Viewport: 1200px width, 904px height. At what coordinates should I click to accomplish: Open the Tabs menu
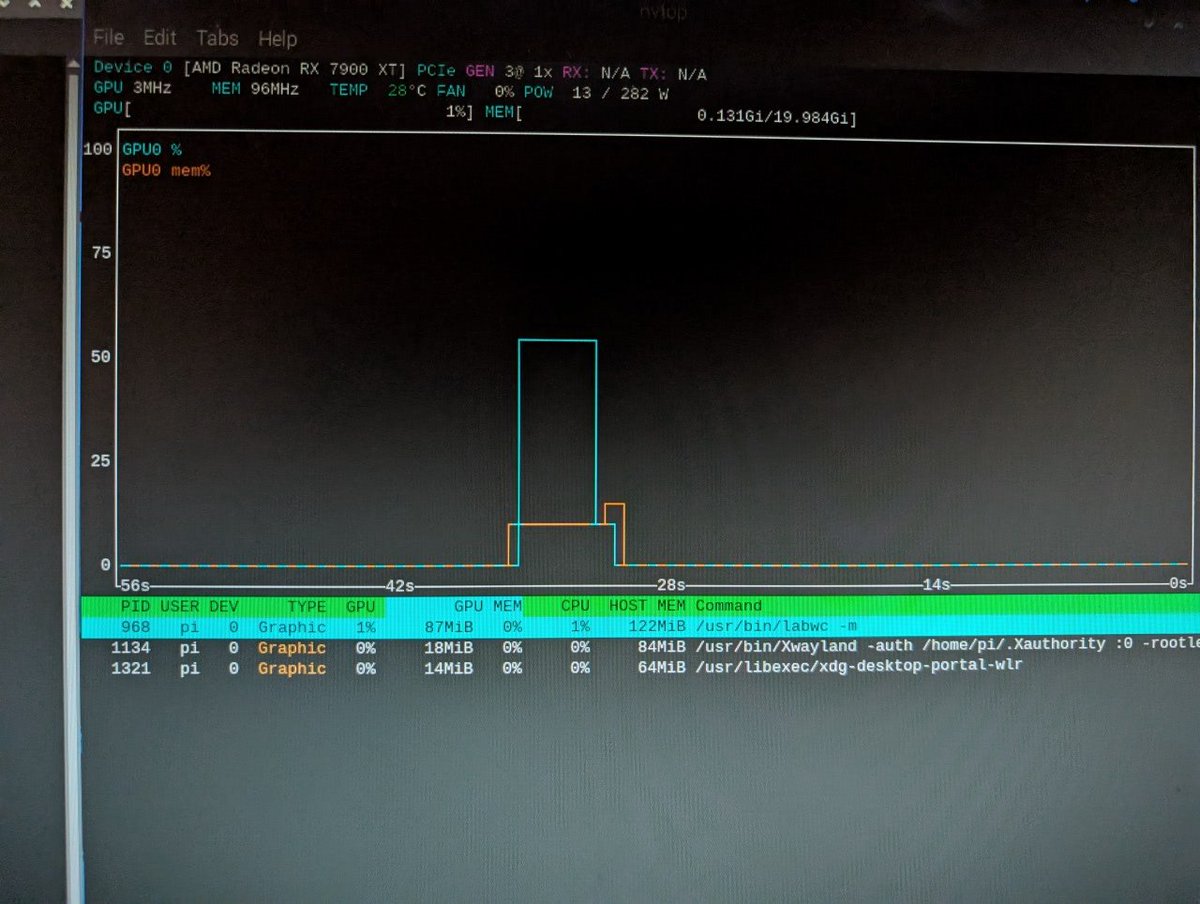[217, 38]
